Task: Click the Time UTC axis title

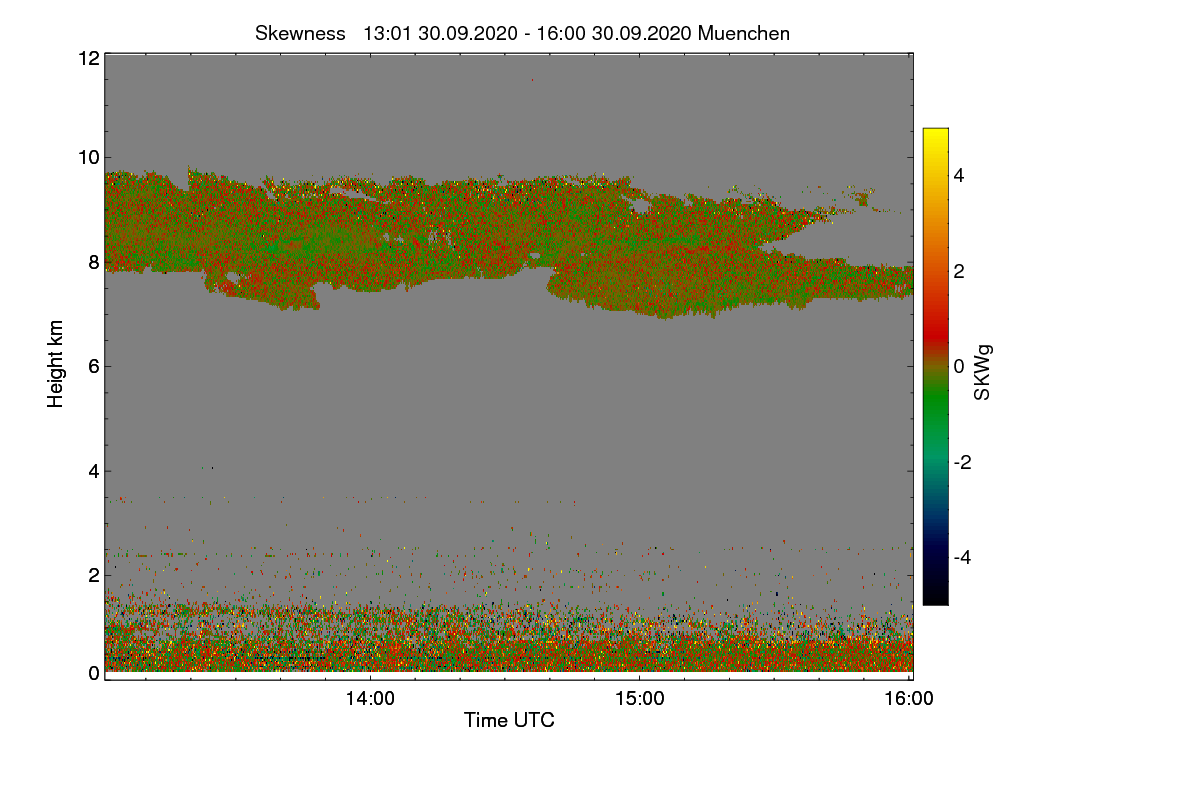Action: click(x=509, y=720)
